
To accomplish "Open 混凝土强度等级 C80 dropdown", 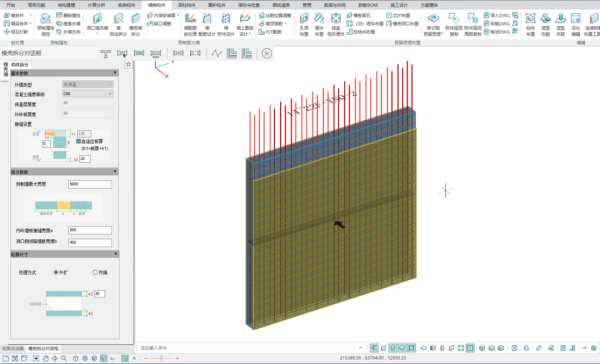I will [x=88, y=93].
